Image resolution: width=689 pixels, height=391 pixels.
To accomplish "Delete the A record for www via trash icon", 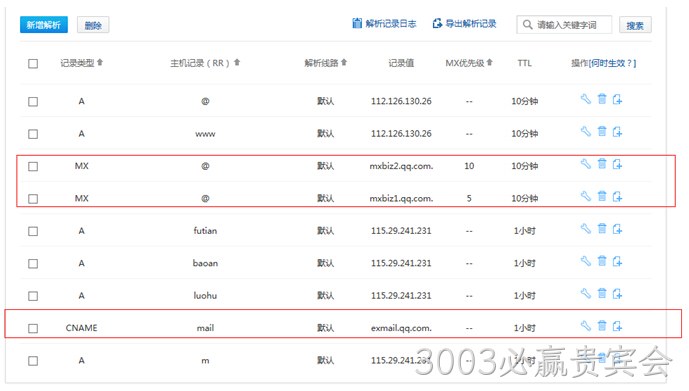I will point(602,131).
